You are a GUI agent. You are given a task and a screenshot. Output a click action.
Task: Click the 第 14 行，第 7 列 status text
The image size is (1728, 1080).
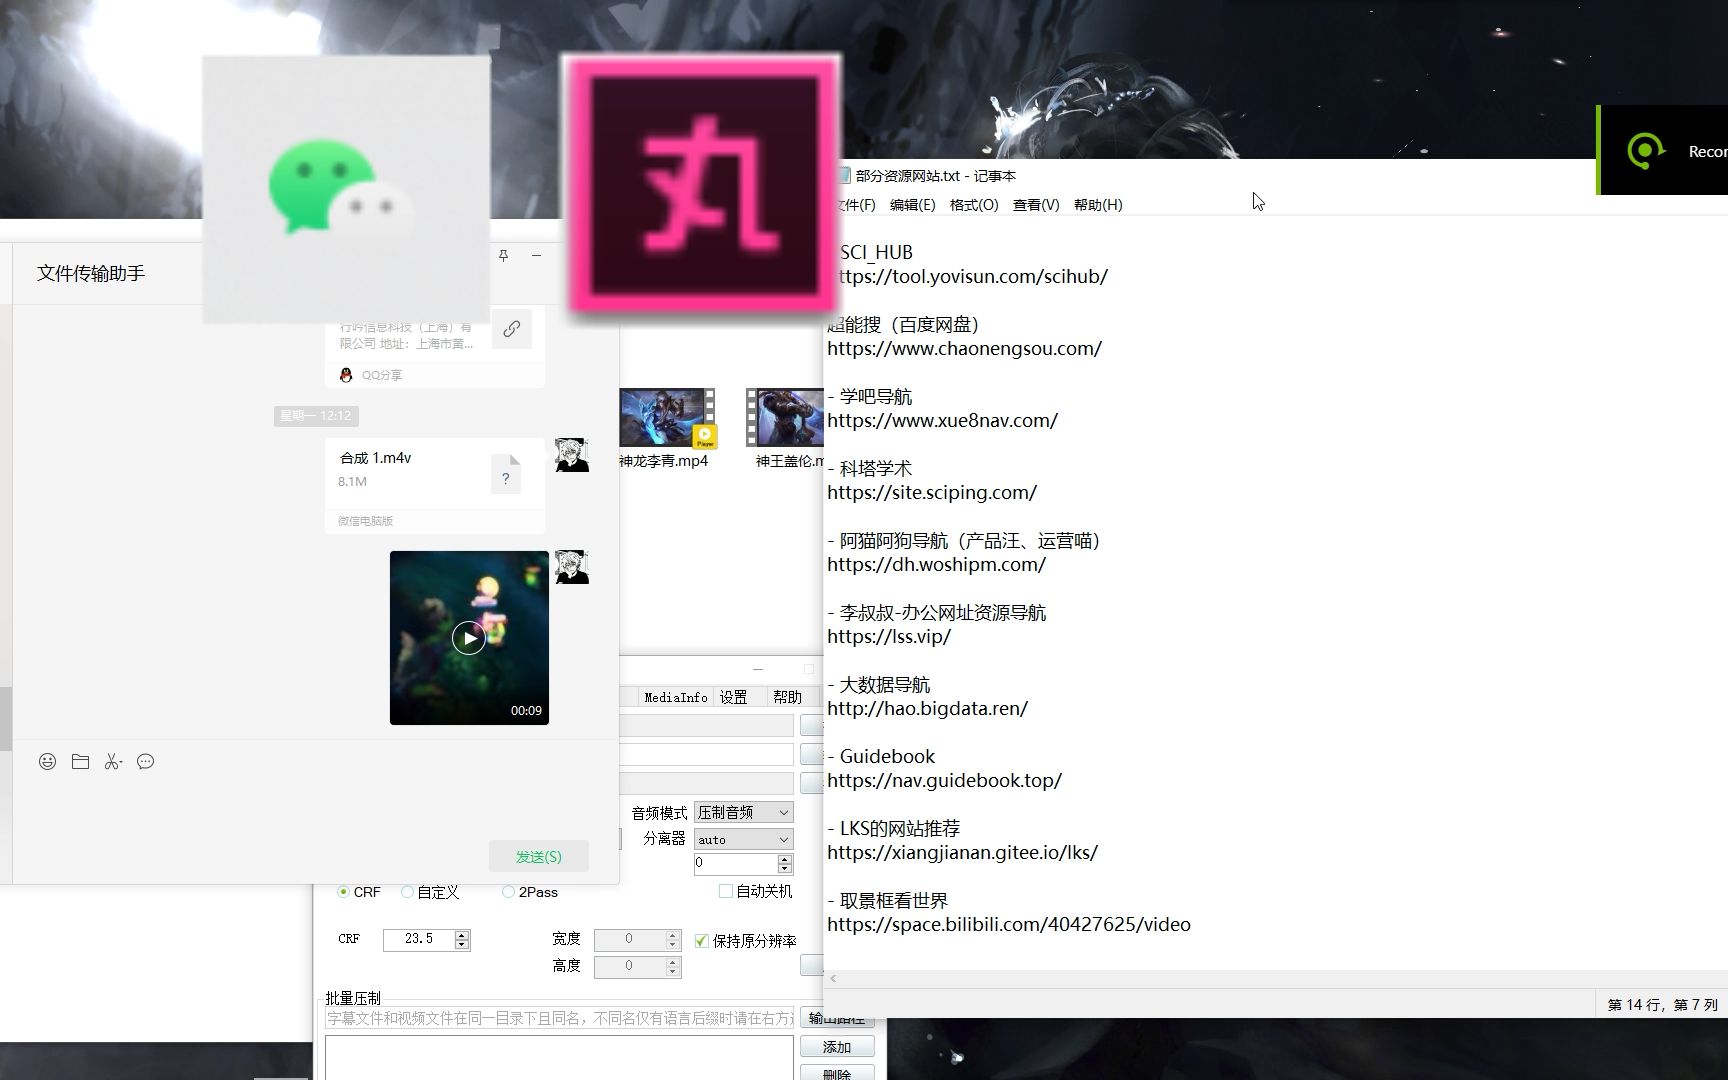pos(1662,1004)
